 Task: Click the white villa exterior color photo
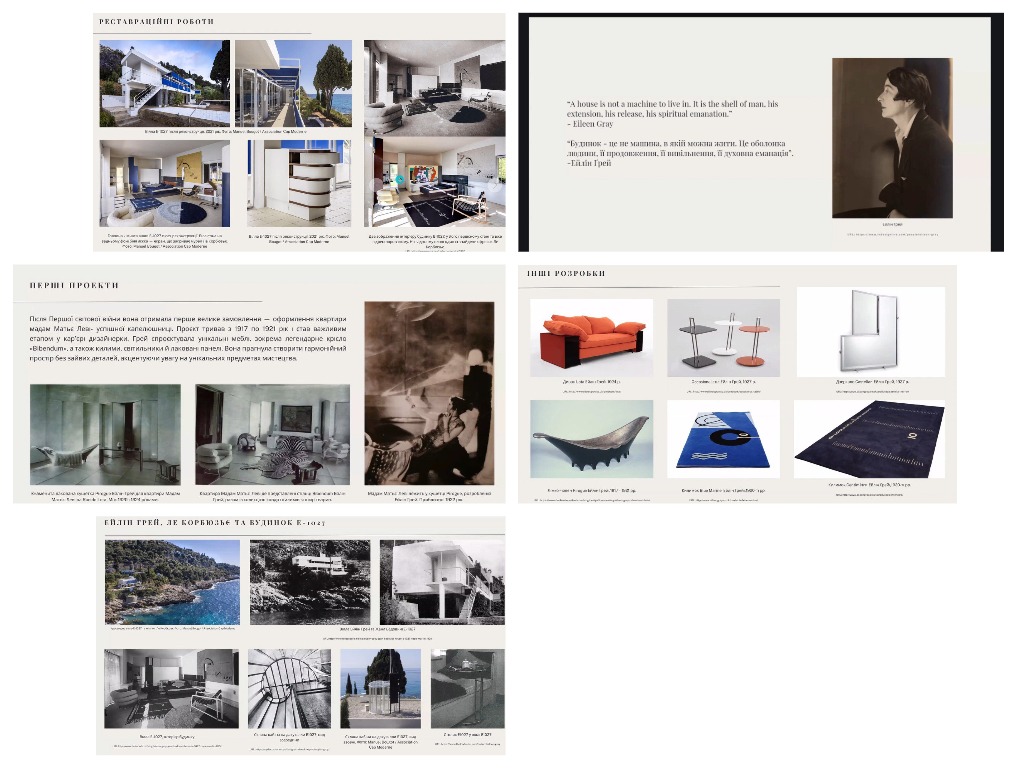pos(165,83)
